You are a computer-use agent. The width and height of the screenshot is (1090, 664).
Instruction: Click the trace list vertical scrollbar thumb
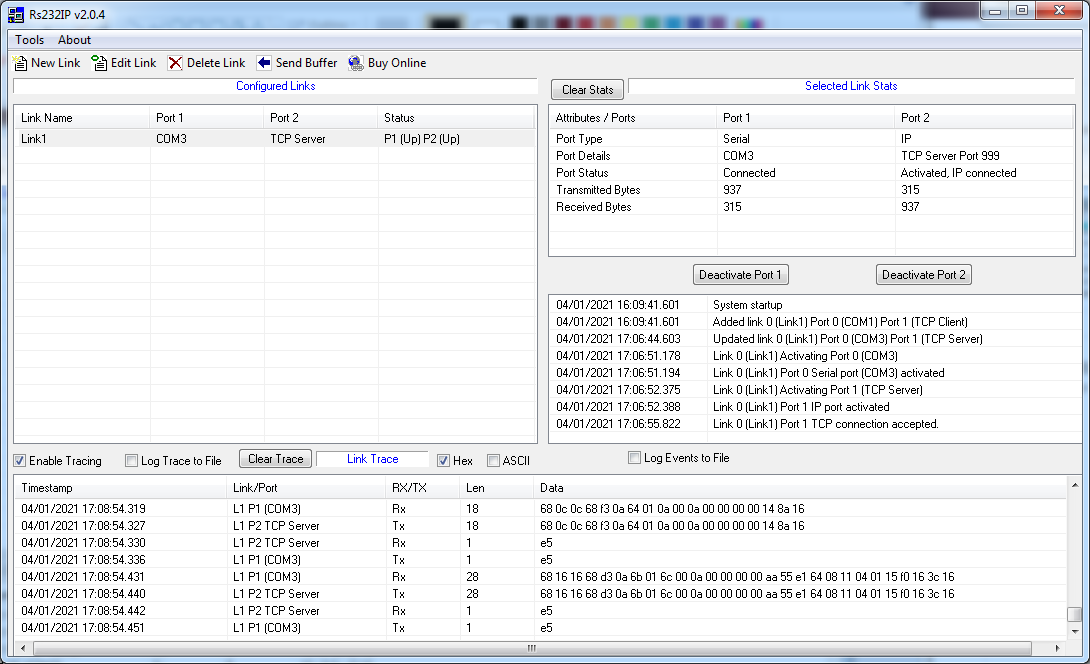tap(1074, 614)
